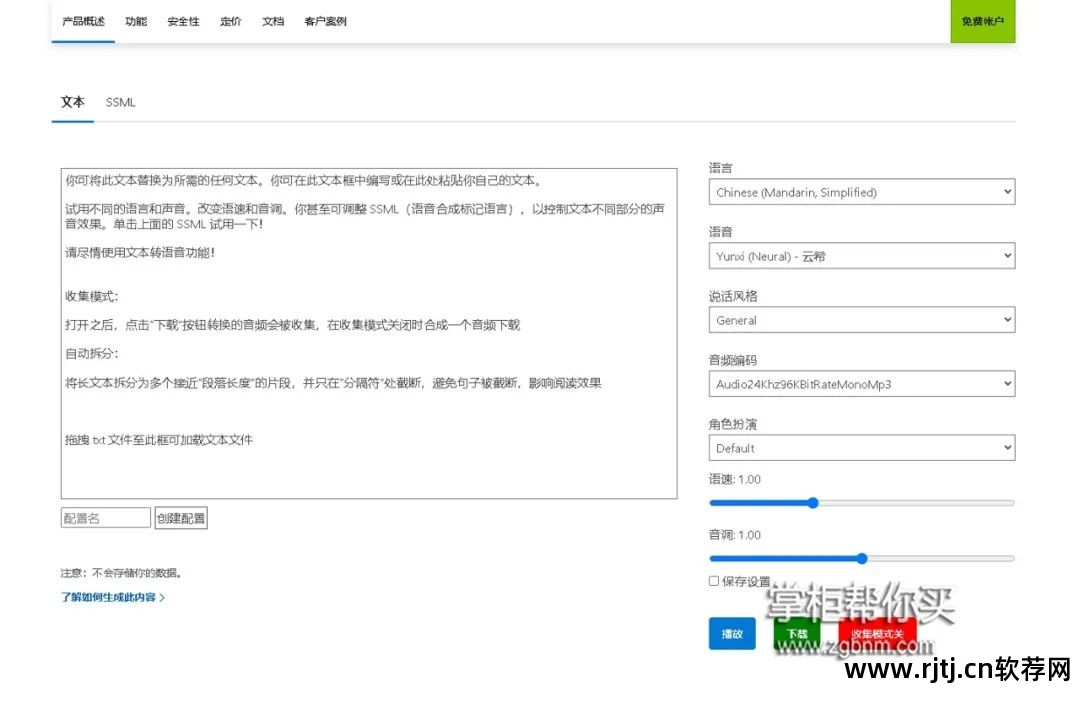Click the 注意: 不会存储你的数据 note
This screenshot has height=715, width=1080.
121,572
